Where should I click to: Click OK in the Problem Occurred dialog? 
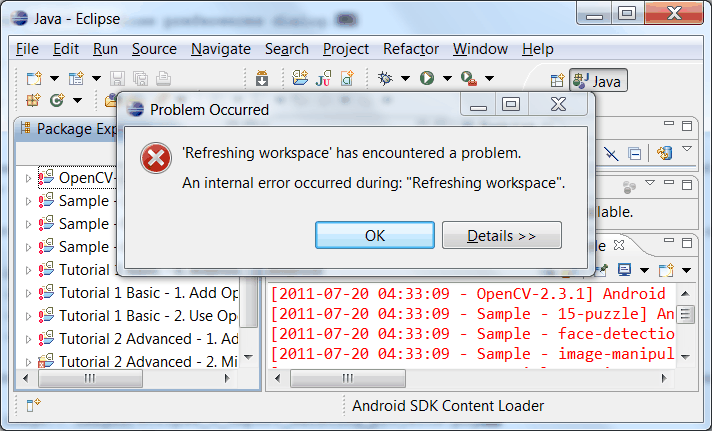pyautogui.click(x=375, y=235)
